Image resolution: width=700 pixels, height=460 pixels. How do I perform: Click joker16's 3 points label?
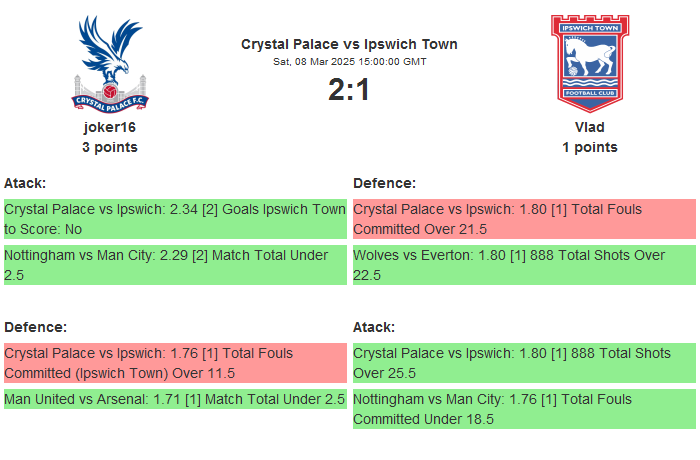[110, 147]
